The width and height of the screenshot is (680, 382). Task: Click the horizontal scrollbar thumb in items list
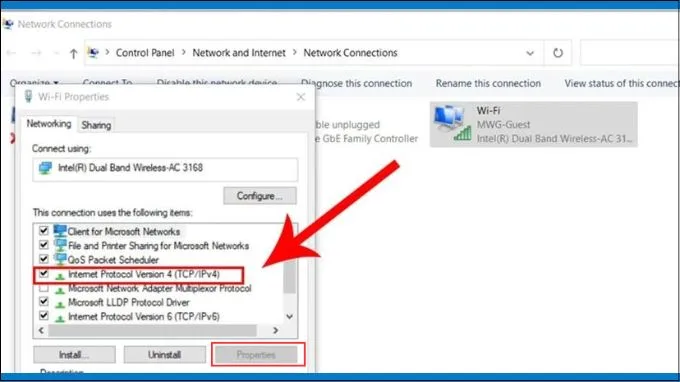coord(153,330)
